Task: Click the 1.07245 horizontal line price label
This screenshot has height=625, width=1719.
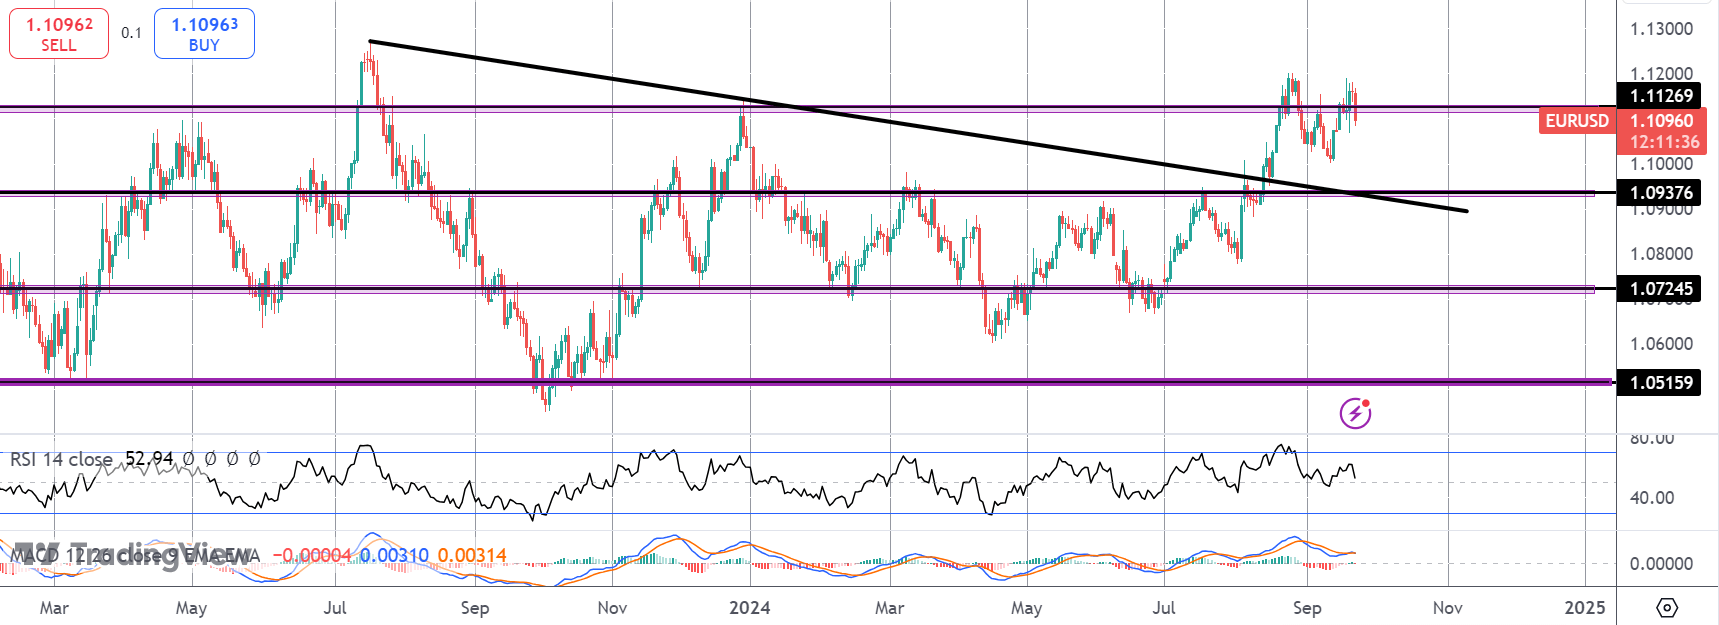Action: pos(1659,289)
